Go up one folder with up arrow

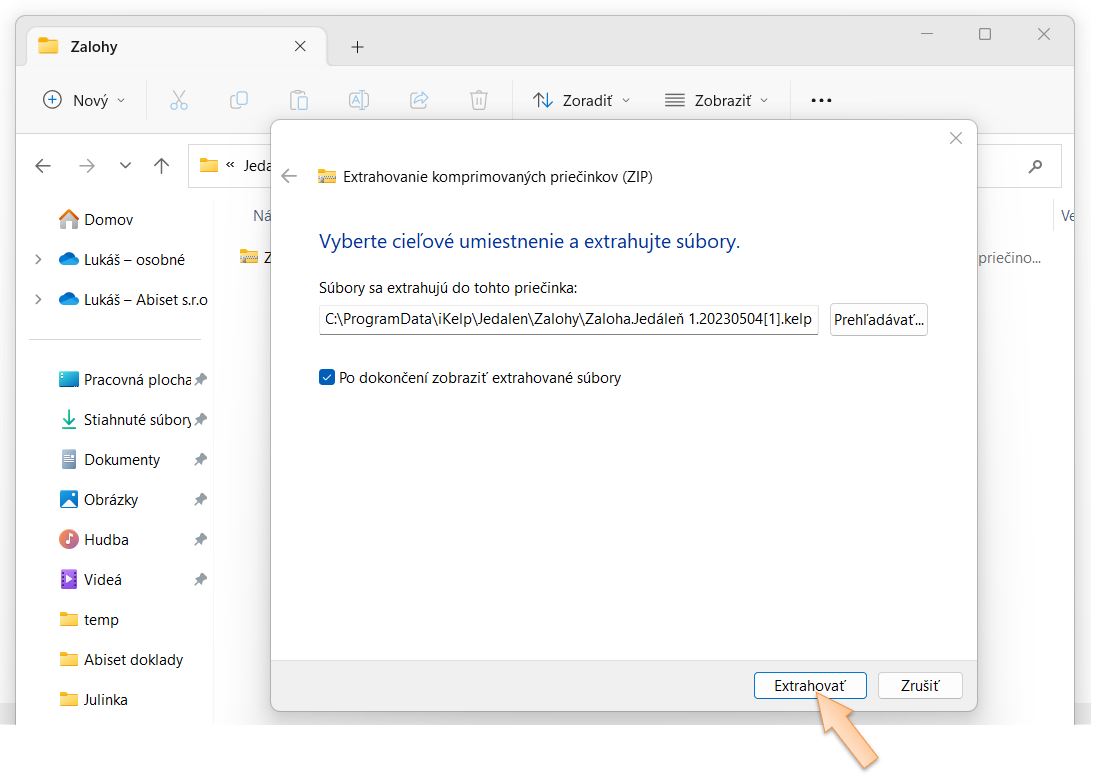pos(162,166)
